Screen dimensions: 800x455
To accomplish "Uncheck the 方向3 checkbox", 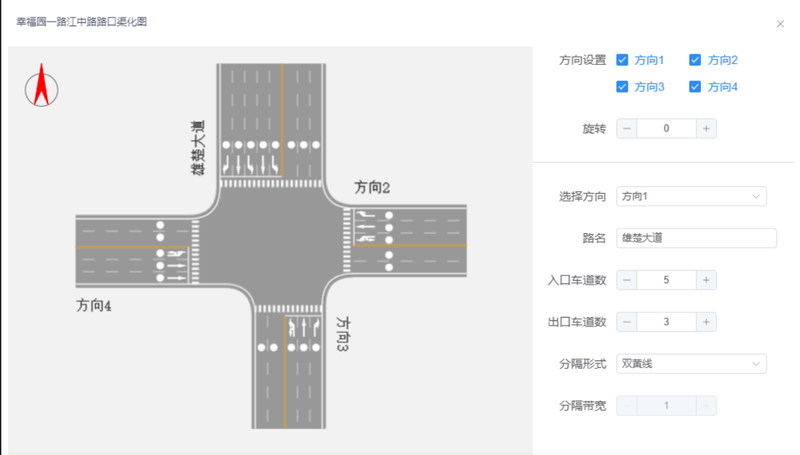I will 622,86.
